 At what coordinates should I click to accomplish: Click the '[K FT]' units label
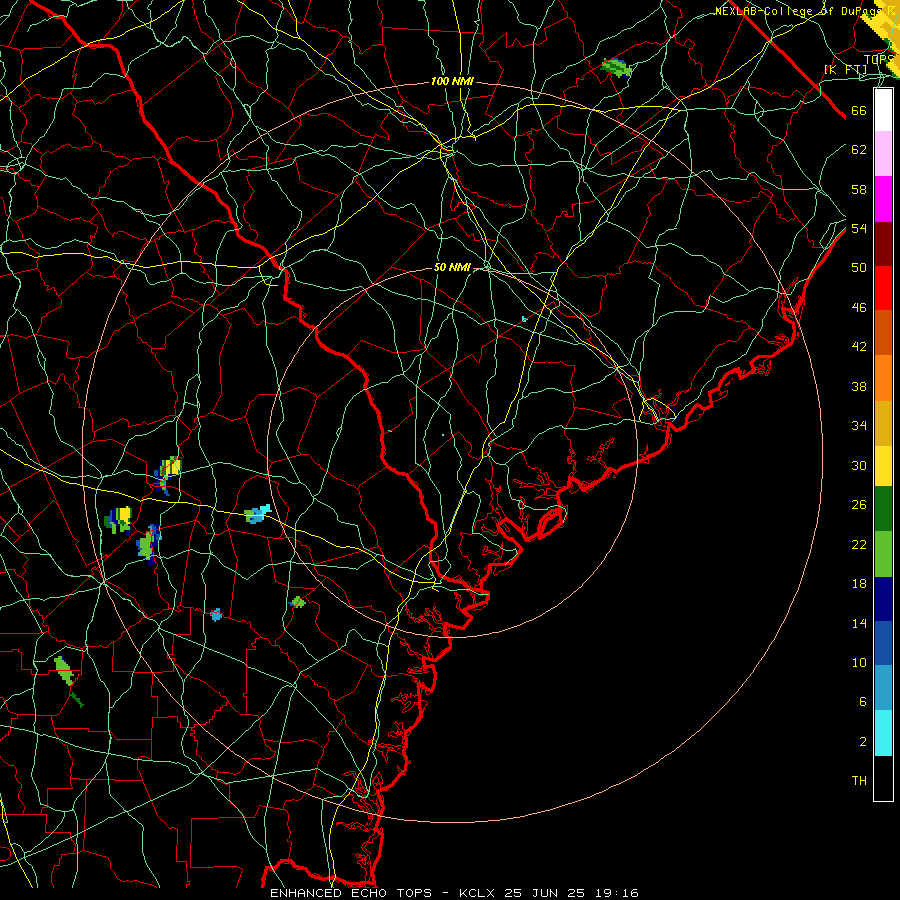click(845, 69)
